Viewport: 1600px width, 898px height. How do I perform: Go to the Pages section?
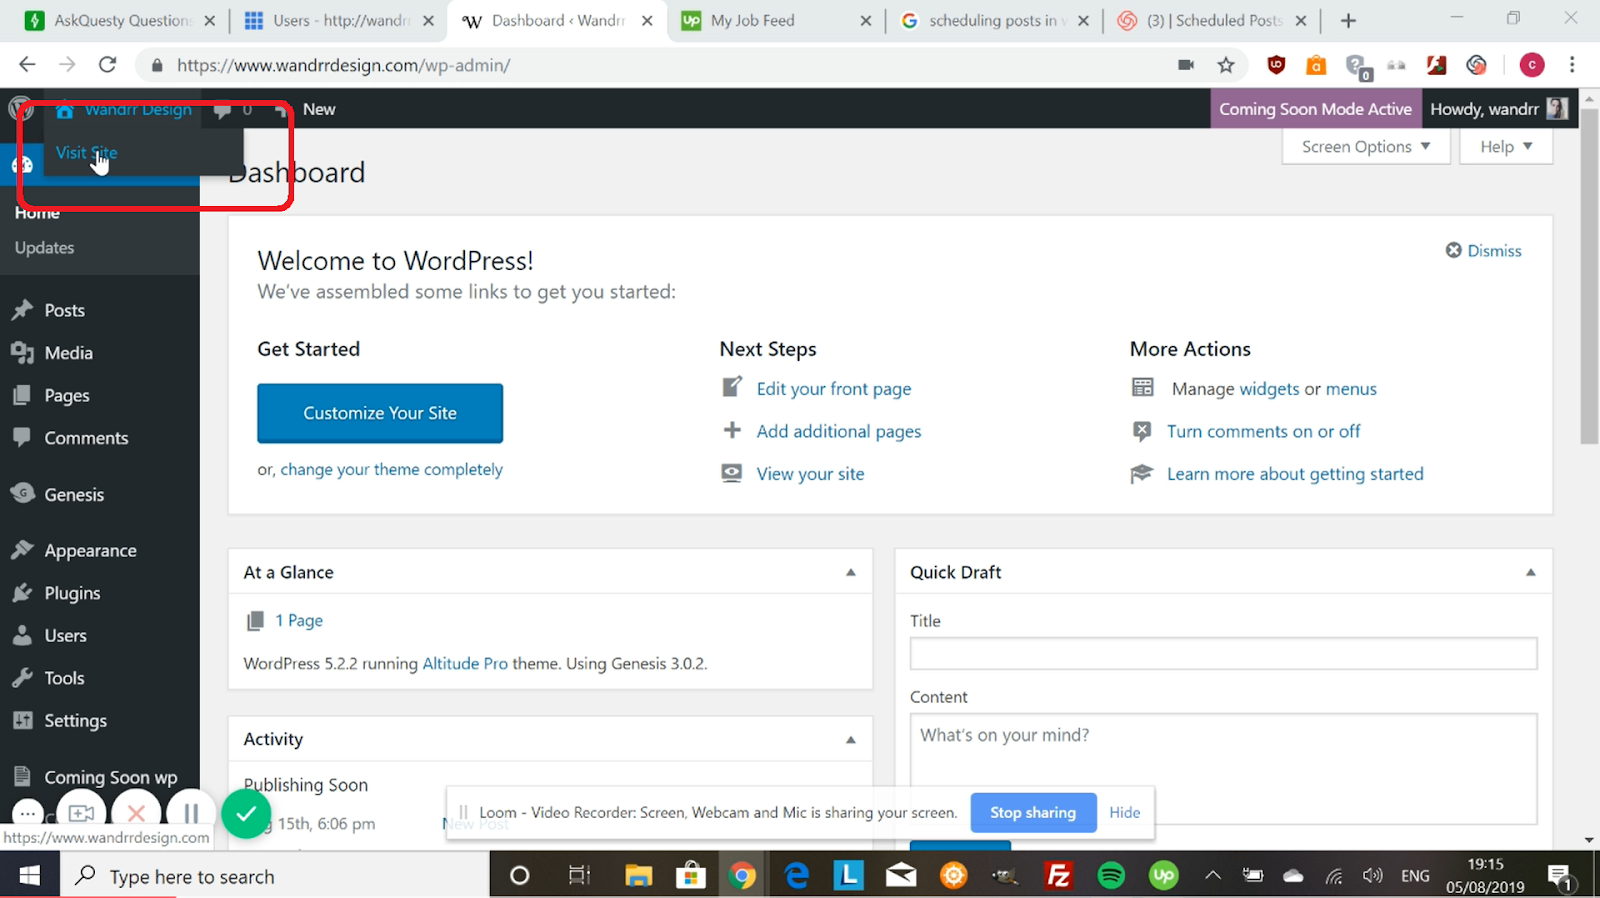[66, 396]
